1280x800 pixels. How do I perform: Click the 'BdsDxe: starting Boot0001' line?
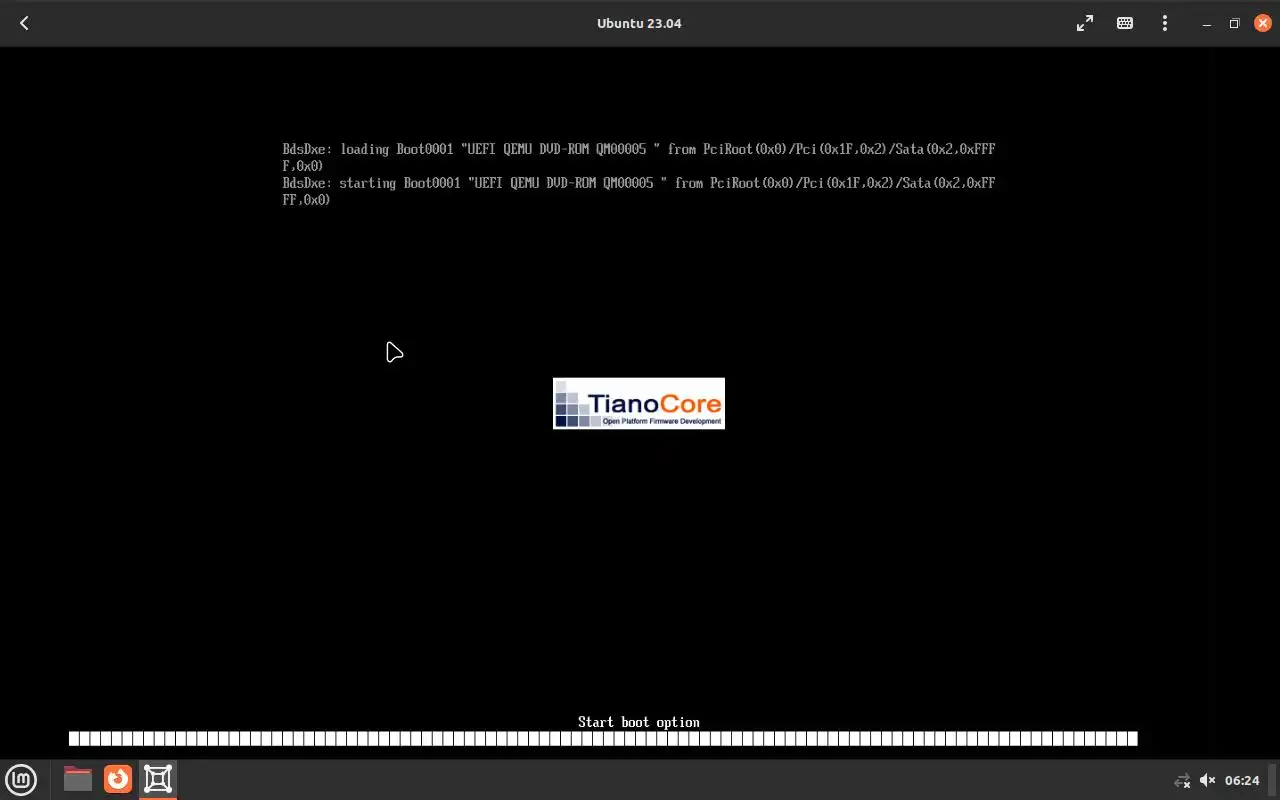click(x=639, y=191)
